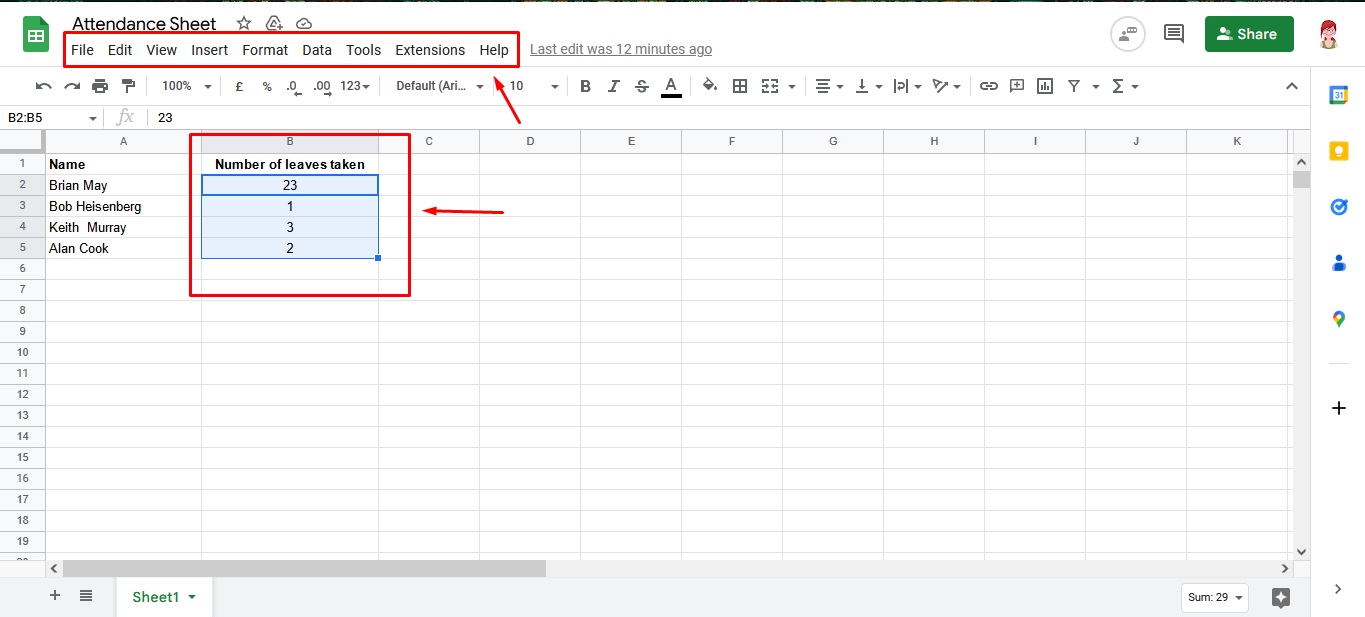This screenshot has height=617, width=1365.
Task: Open the Extensions menu
Action: pyautogui.click(x=430, y=49)
